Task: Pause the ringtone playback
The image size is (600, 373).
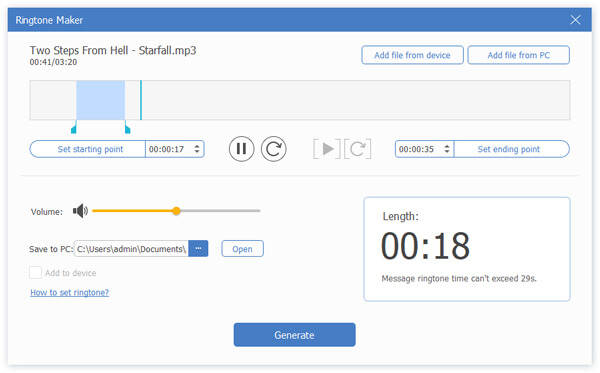Action: (x=241, y=149)
